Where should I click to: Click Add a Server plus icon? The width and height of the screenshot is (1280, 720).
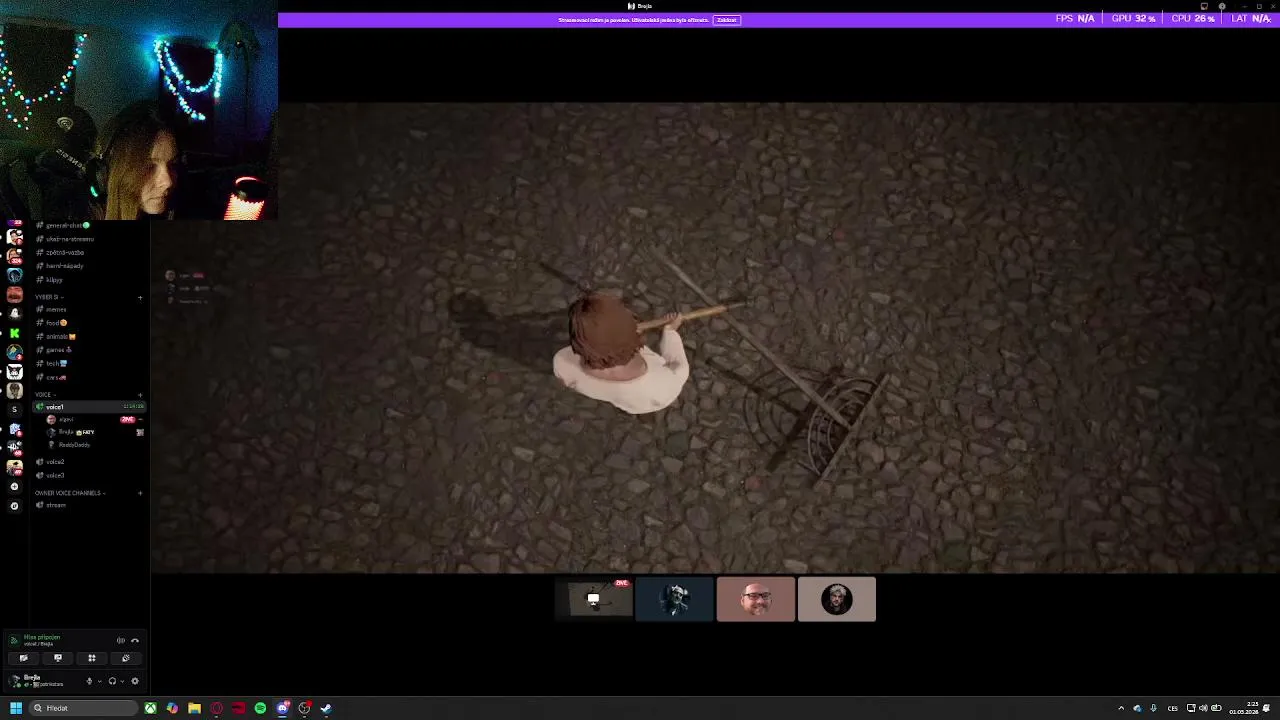click(x=14, y=486)
